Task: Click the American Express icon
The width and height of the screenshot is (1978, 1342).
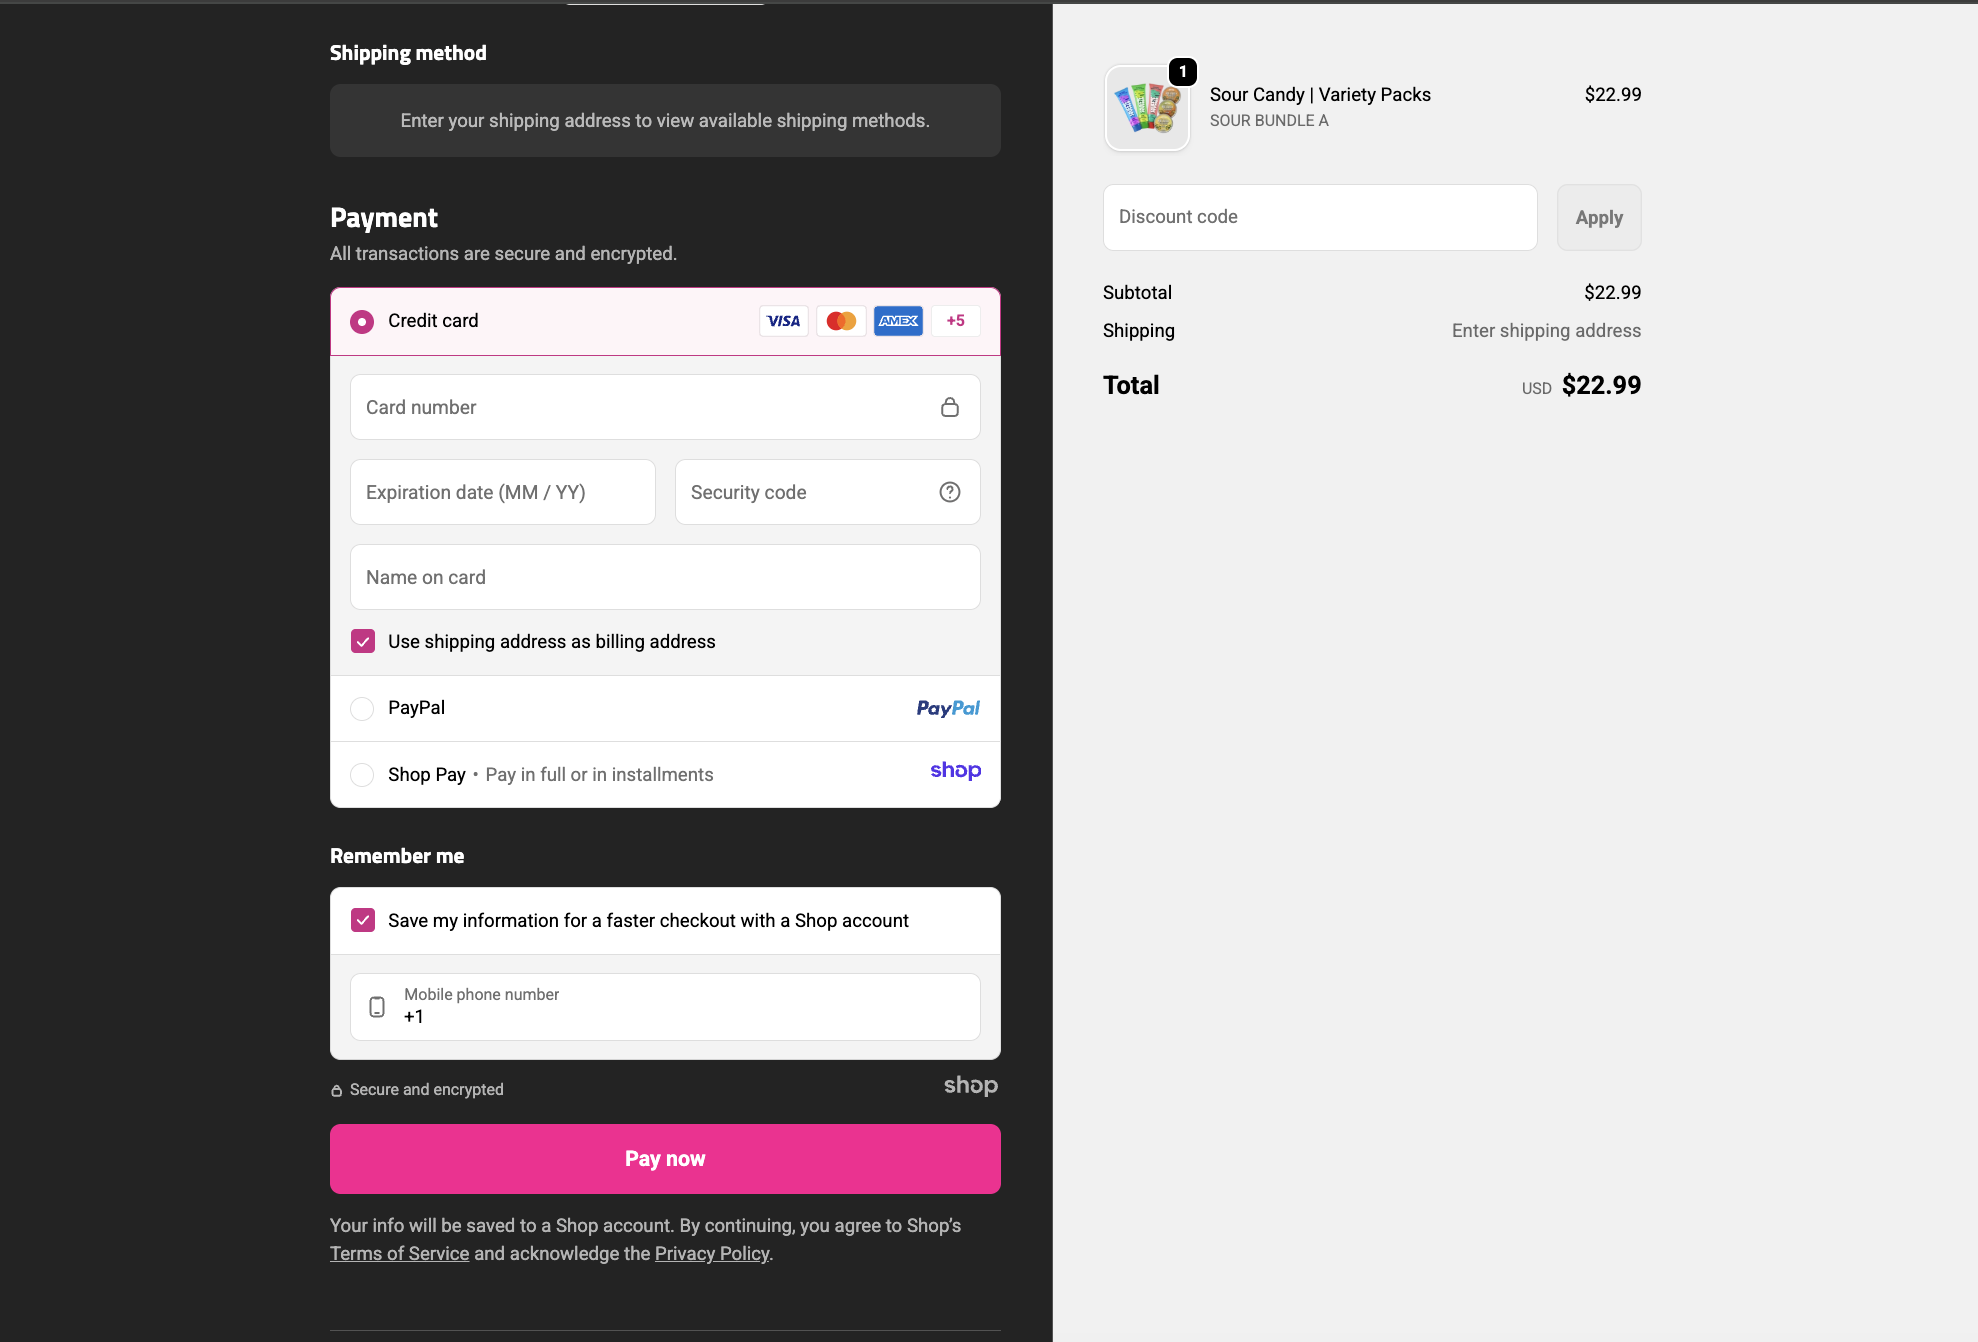Action: [897, 321]
